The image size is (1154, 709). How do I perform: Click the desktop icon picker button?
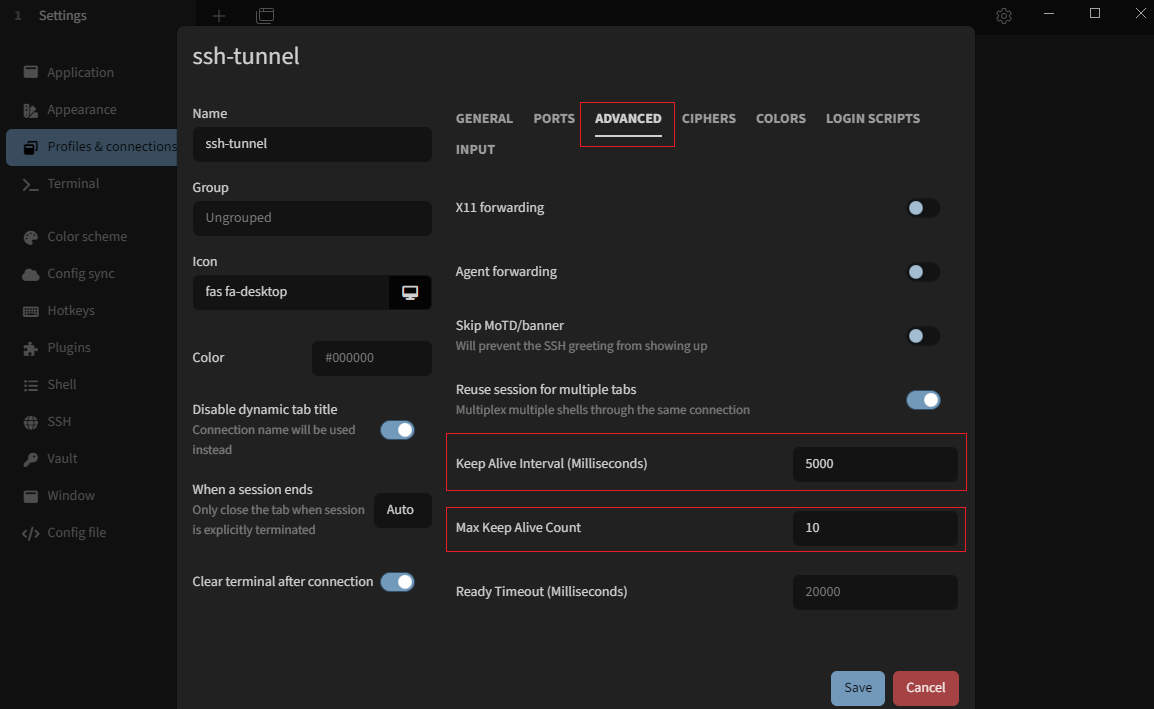point(410,292)
